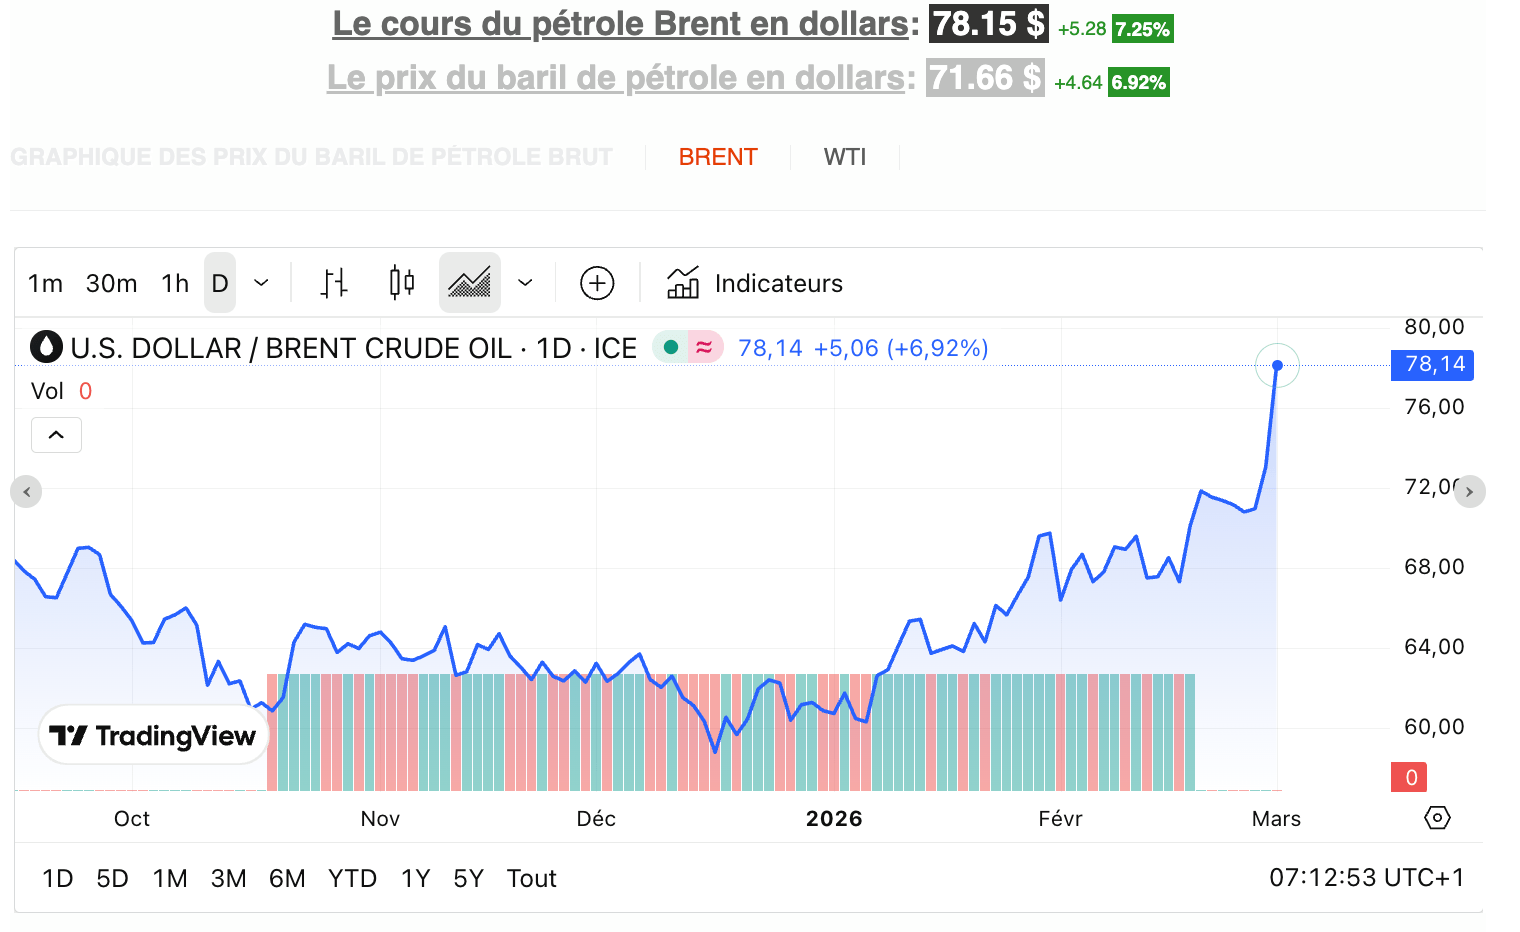The width and height of the screenshot is (1520, 932).
Task: Open the chart style dropdown chevron
Action: tap(525, 283)
